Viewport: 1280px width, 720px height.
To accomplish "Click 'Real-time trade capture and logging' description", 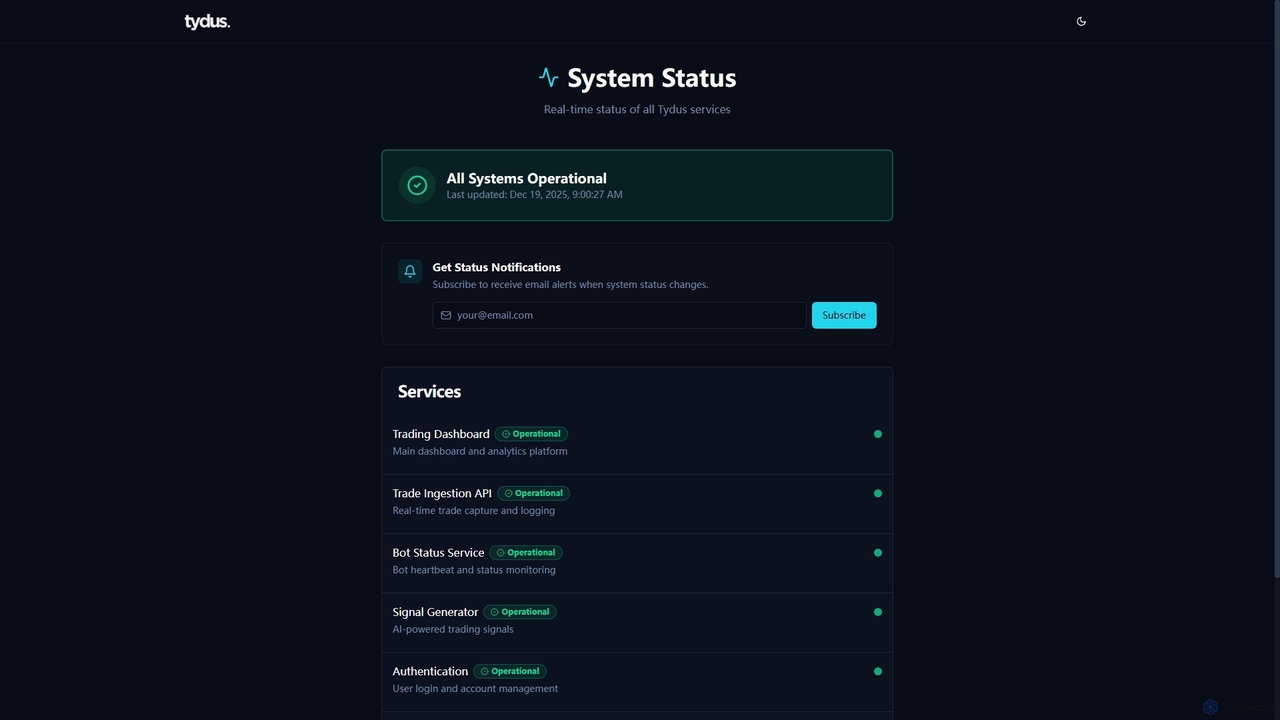I will click(x=473, y=510).
